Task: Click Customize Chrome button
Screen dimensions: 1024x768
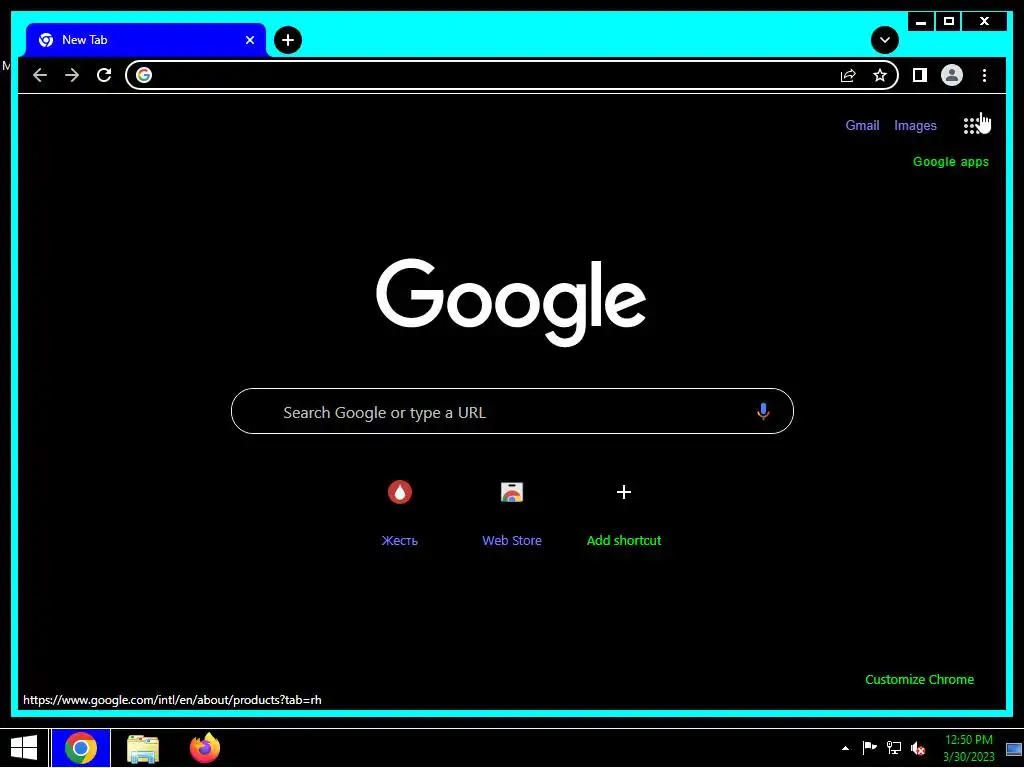Action: coord(920,679)
